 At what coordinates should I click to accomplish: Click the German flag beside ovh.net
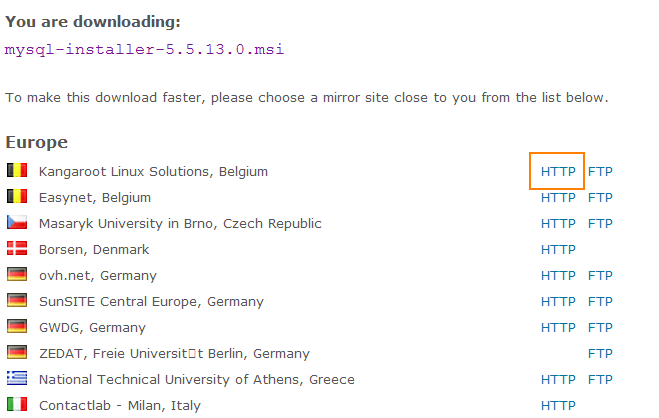17,275
